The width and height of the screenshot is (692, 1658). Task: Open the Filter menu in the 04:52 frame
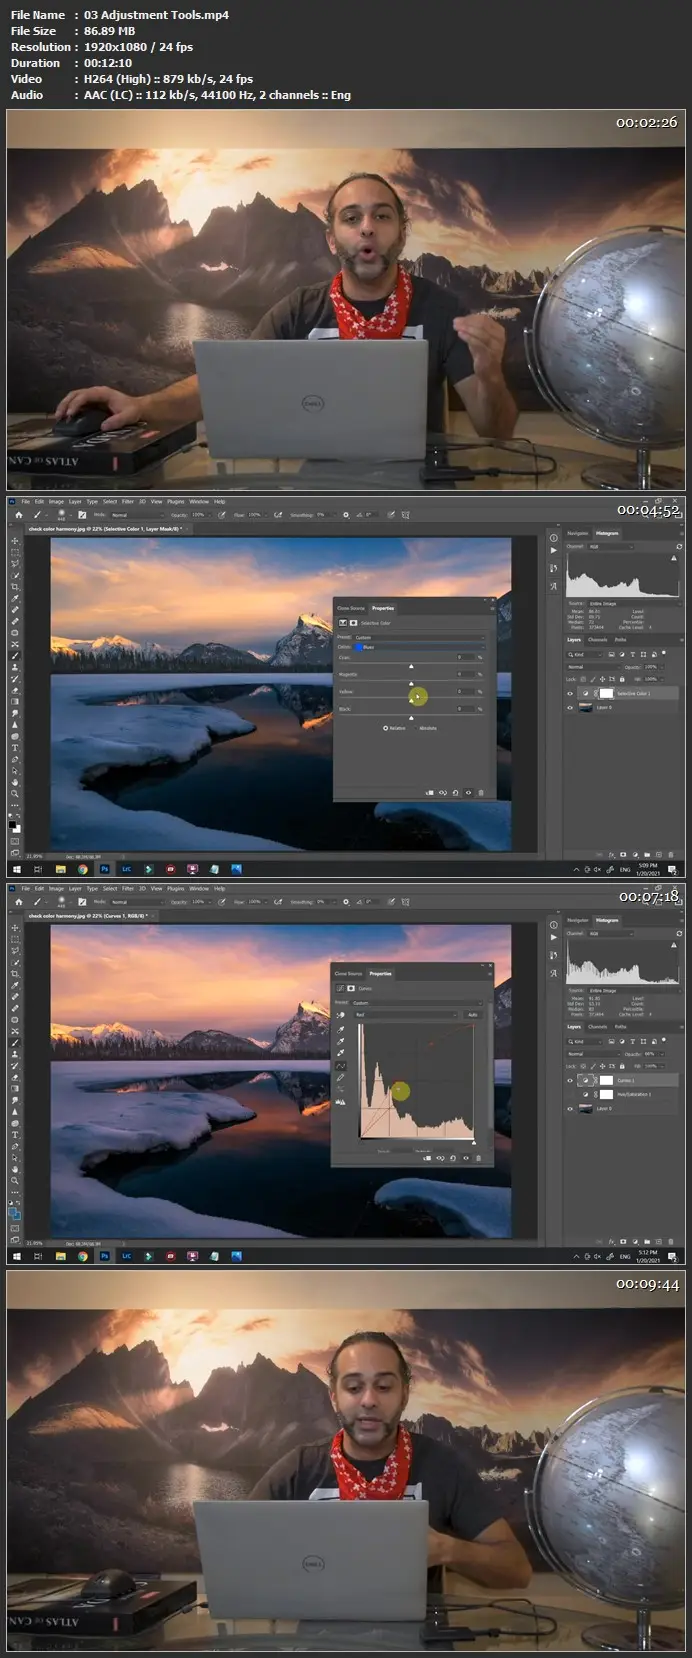coord(128,501)
